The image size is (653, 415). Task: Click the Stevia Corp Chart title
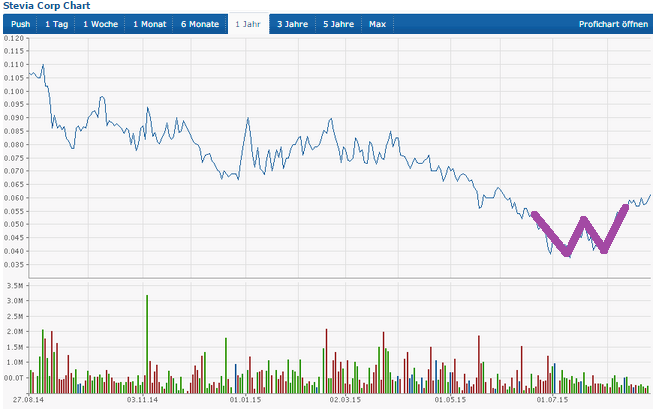pyautogui.click(x=47, y=6)
